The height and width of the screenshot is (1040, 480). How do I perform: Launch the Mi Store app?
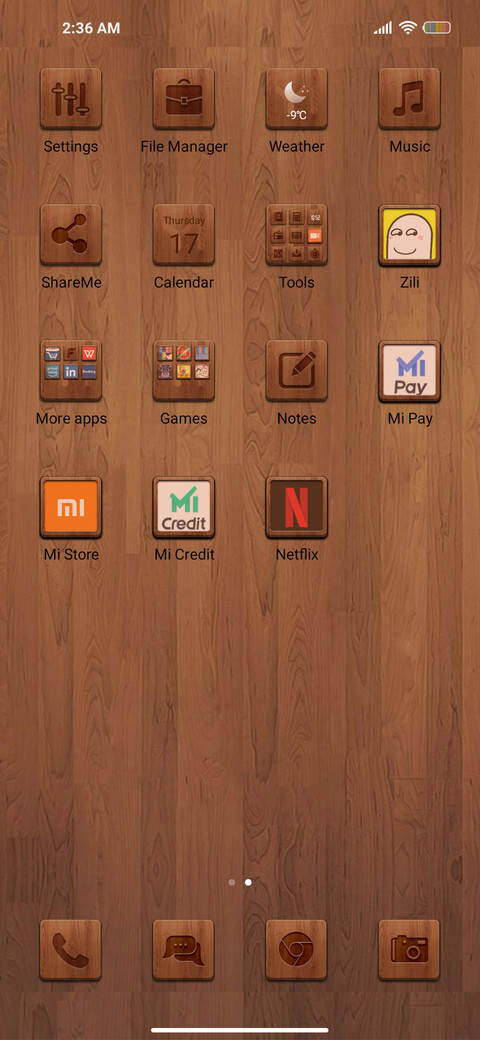[x=71, y=507]
